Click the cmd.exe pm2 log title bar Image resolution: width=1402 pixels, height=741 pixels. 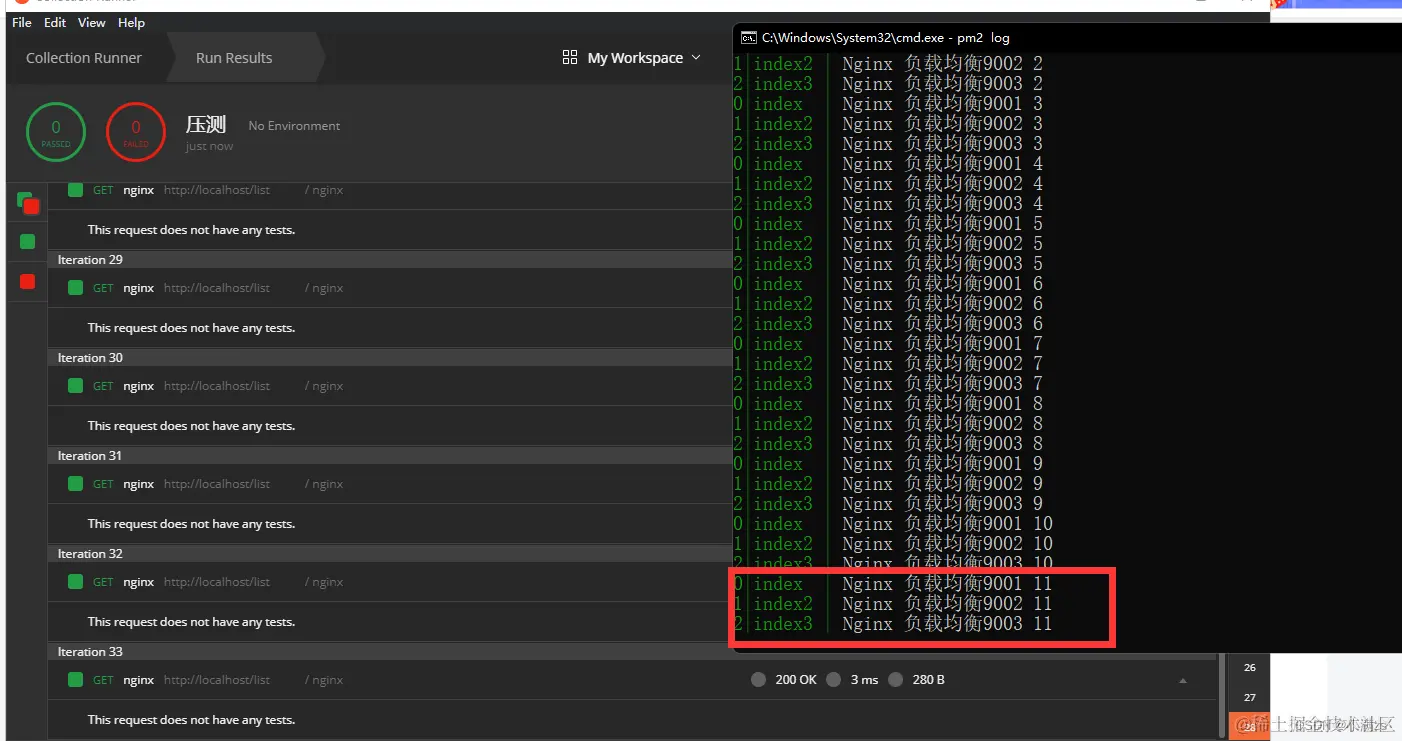coord(1067,38)
